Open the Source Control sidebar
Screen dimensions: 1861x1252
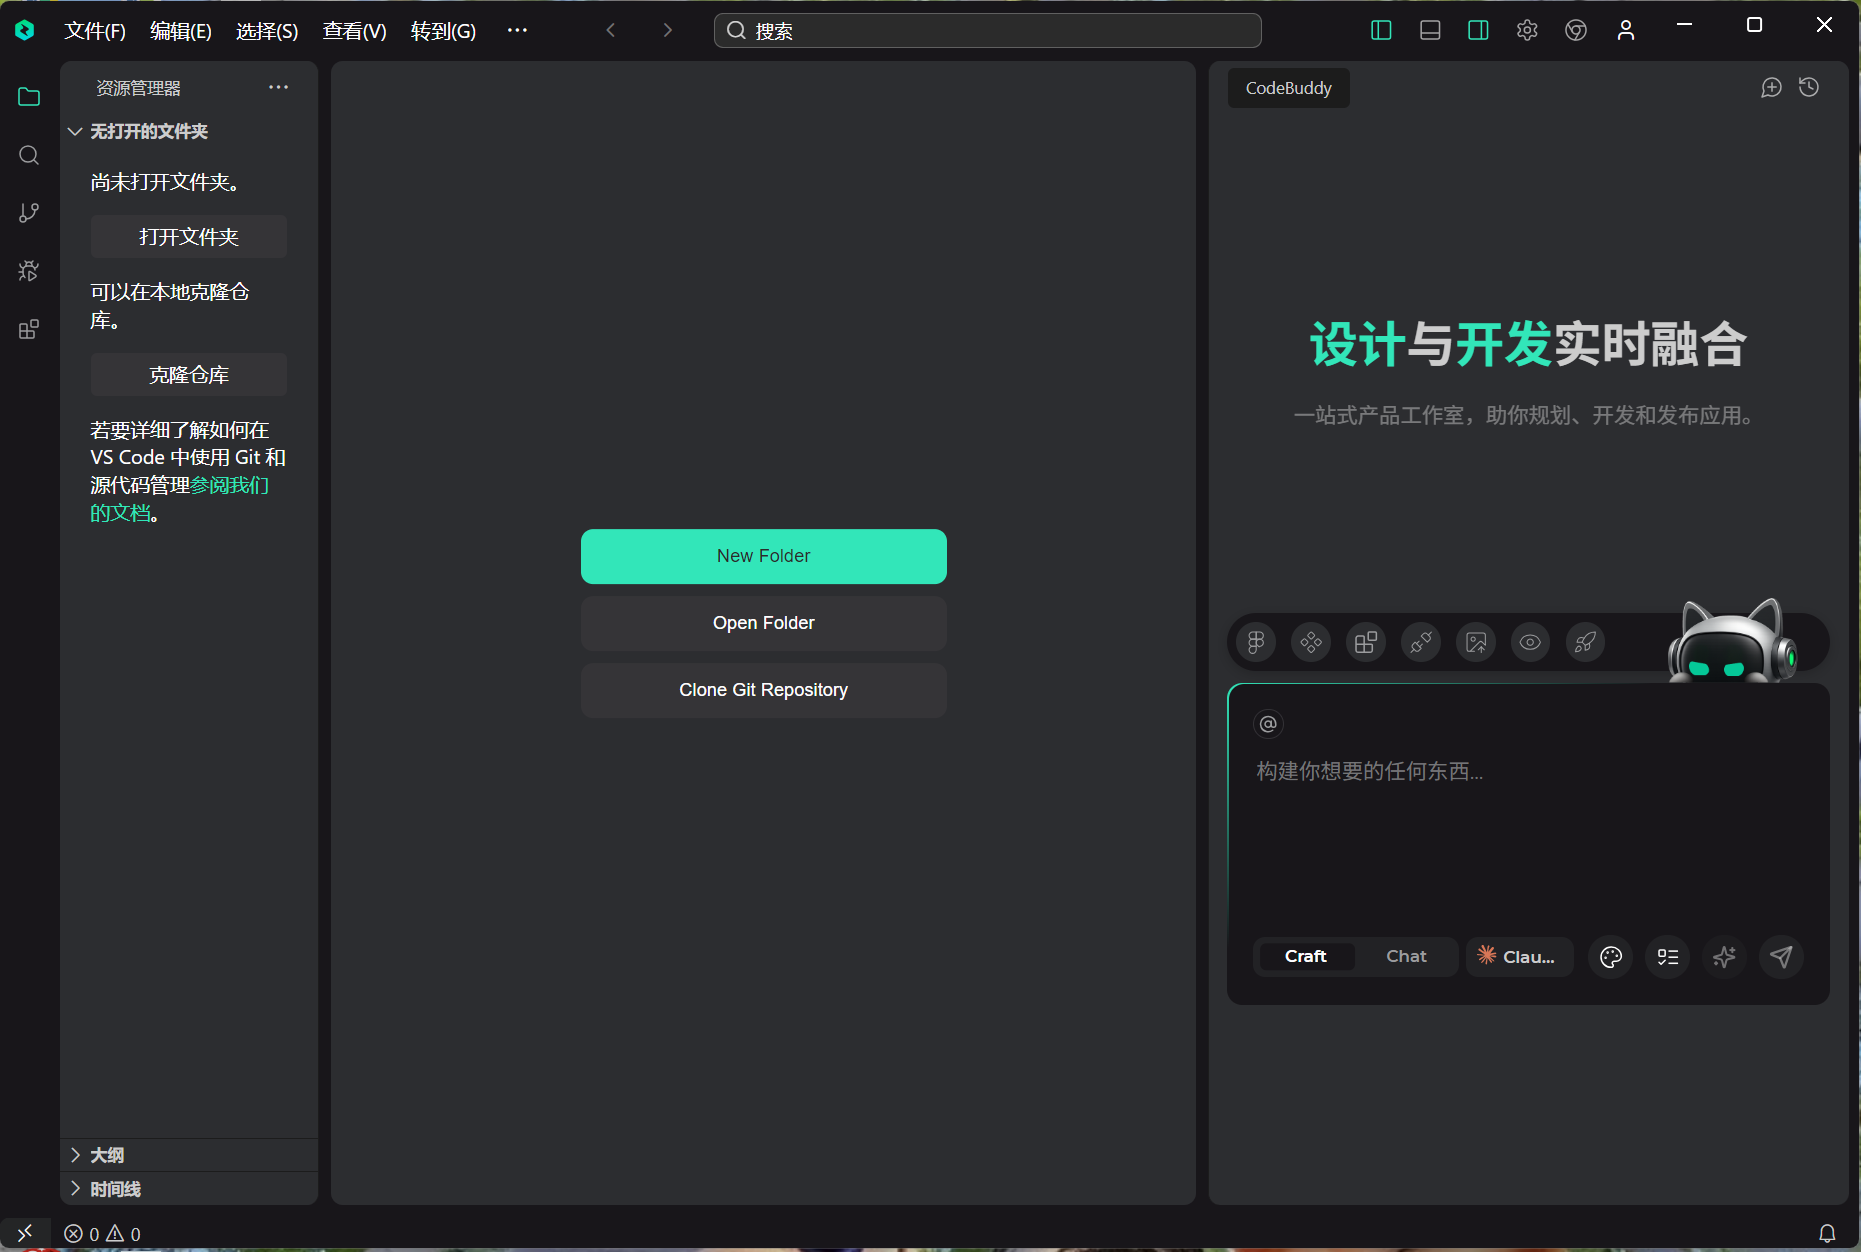coord(28,212)
